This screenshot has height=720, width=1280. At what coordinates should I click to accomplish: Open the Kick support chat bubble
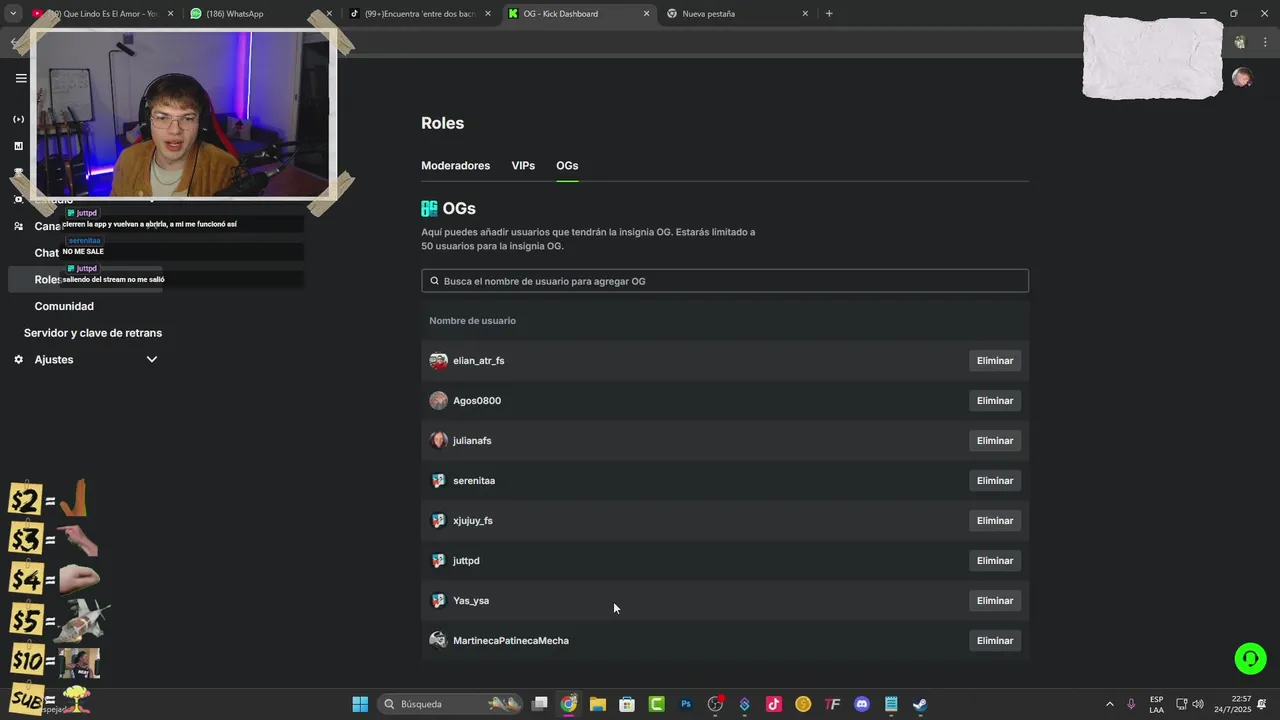(x=1250, y=658)
